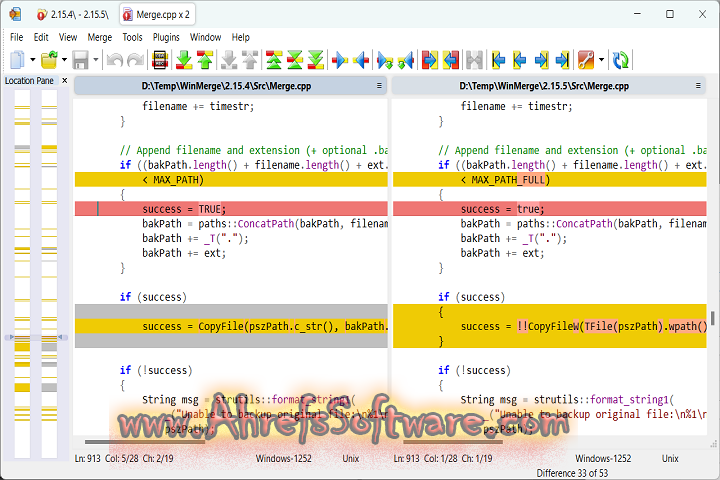Expand the Open folder dropdown arrow
The image size is (720, 480).
(64, 60)
